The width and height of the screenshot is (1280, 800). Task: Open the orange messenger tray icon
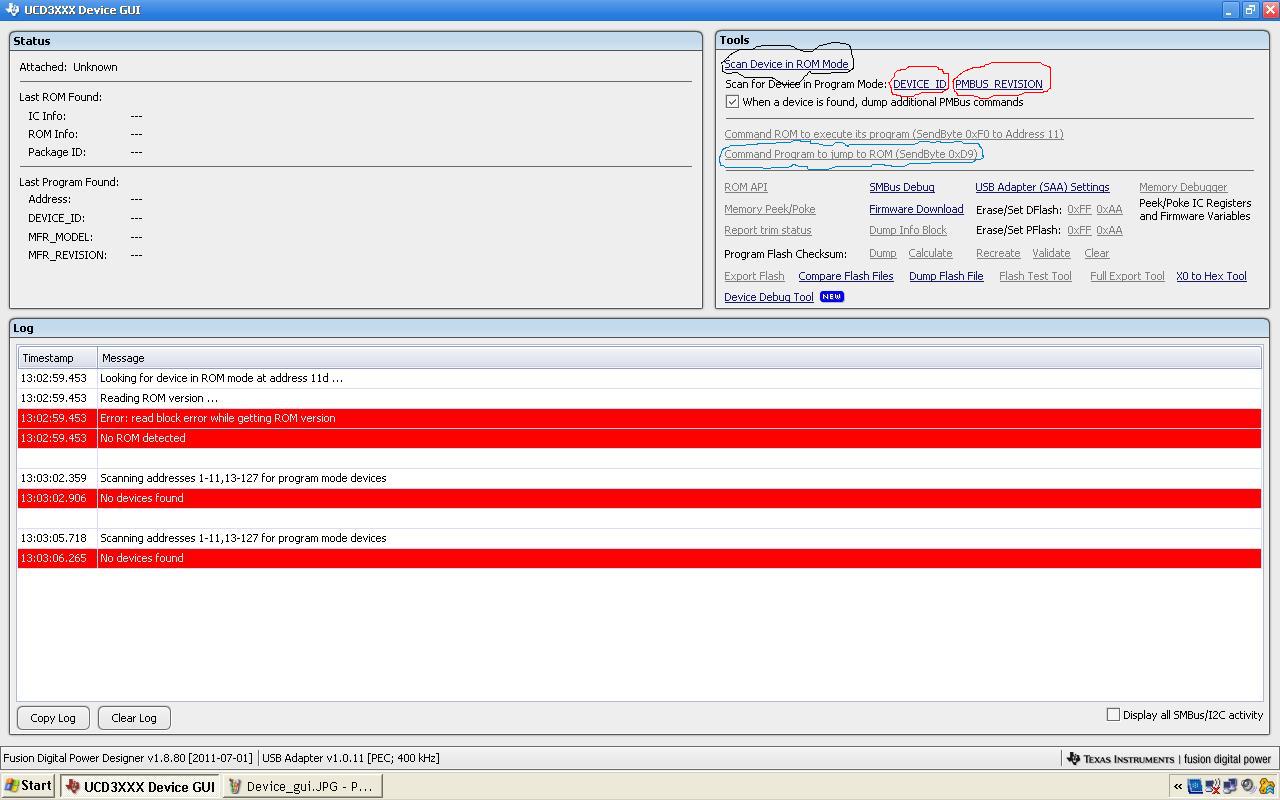(x=1267, y=786)
